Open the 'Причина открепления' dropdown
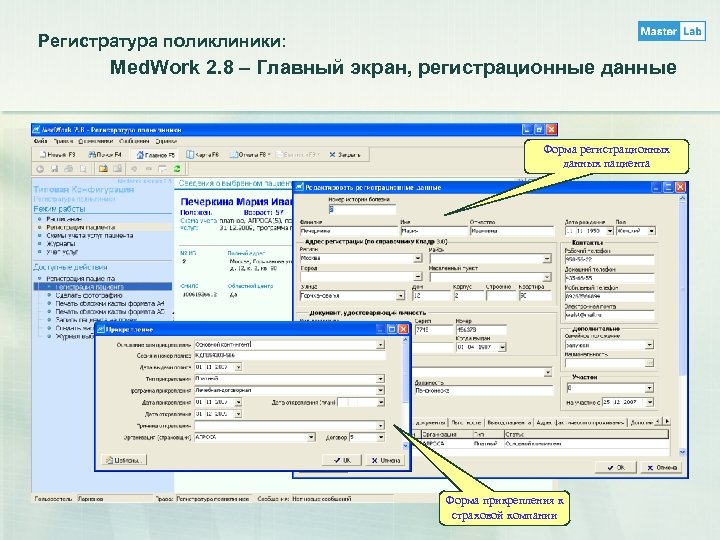Viewport: 720px width, 540px height. (381, 425)
